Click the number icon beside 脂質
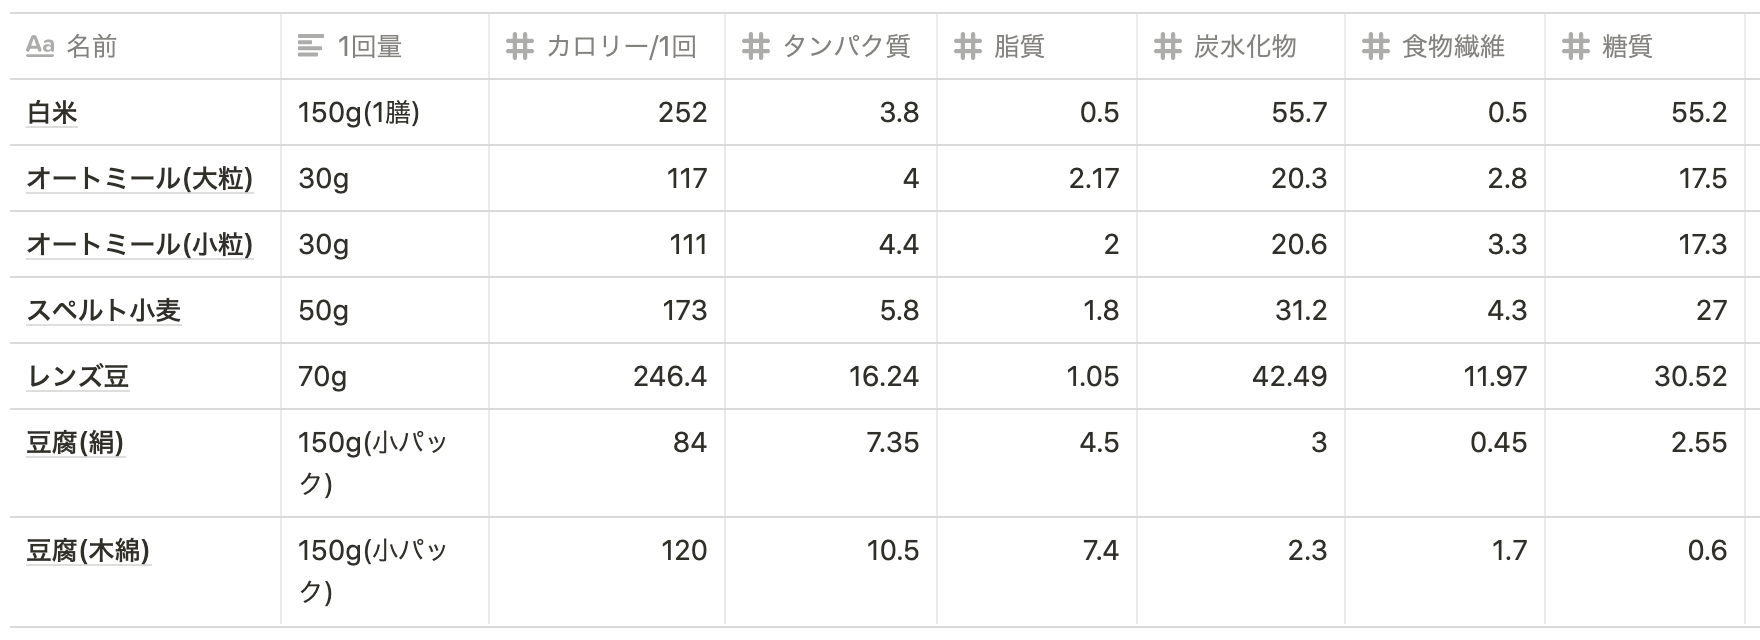Image resolution: width=1760 pixels, height=640 pixels. (x=967, y=46)
